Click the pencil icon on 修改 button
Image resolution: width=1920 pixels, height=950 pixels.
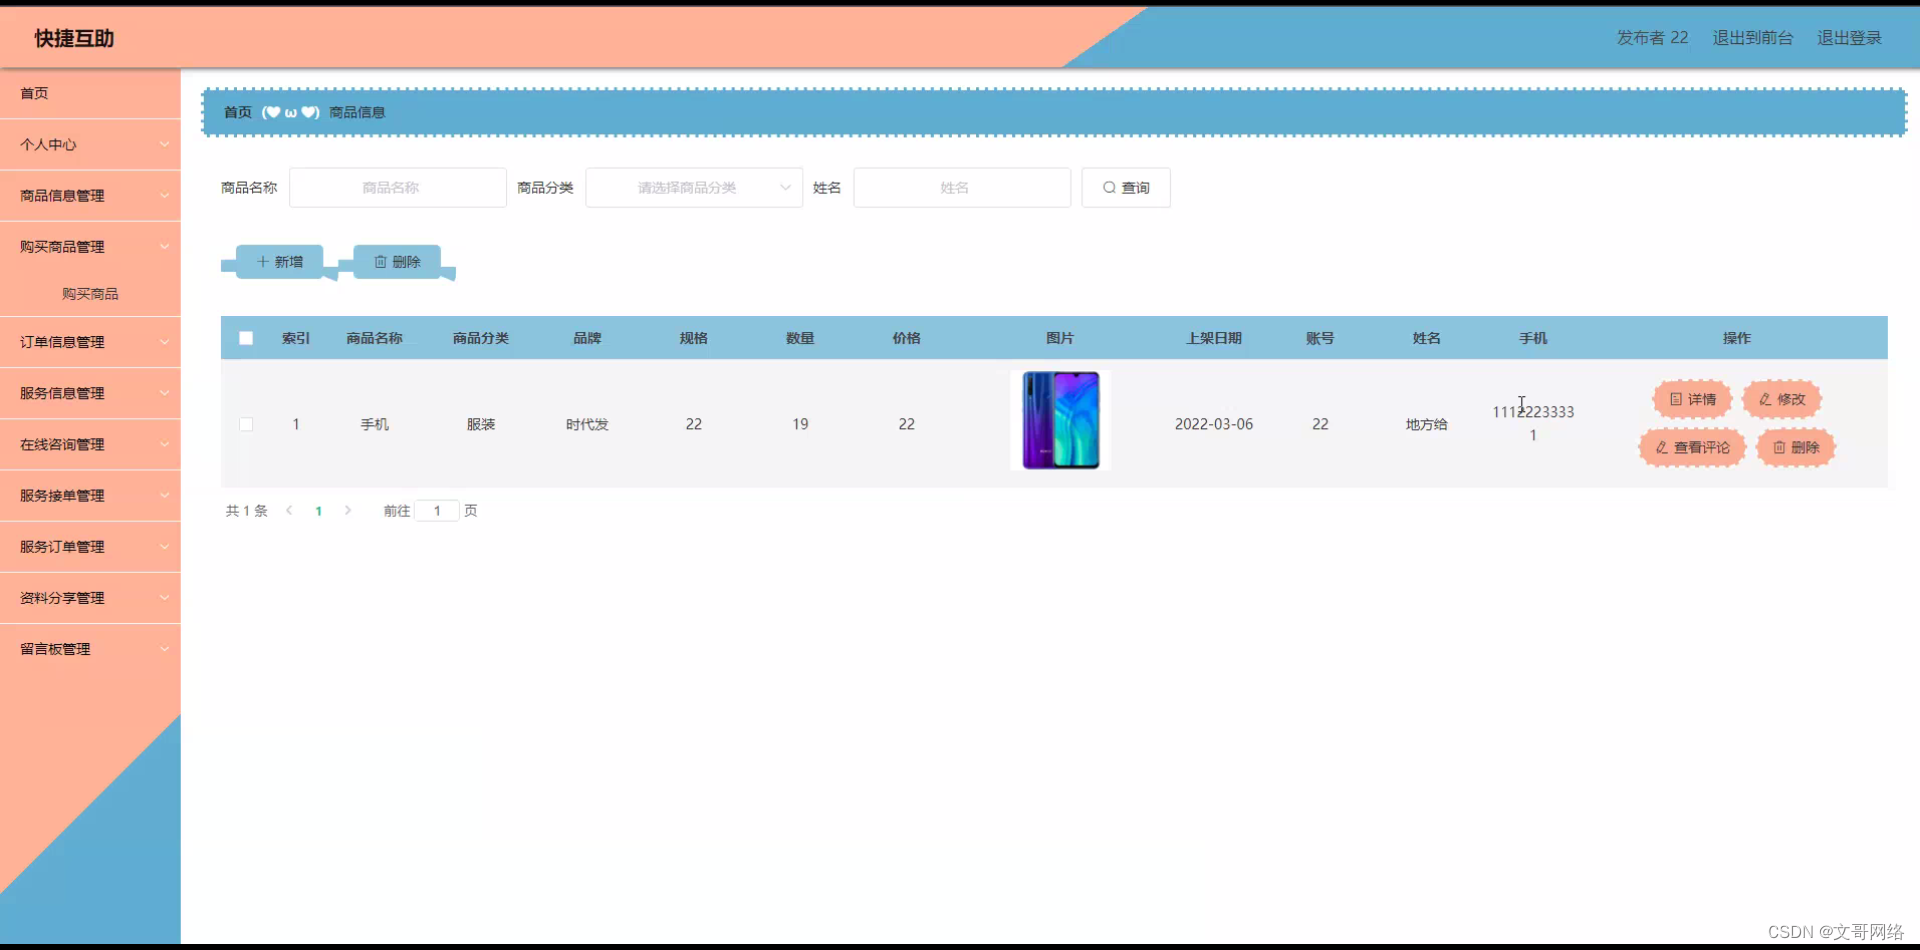(1765, 398)
